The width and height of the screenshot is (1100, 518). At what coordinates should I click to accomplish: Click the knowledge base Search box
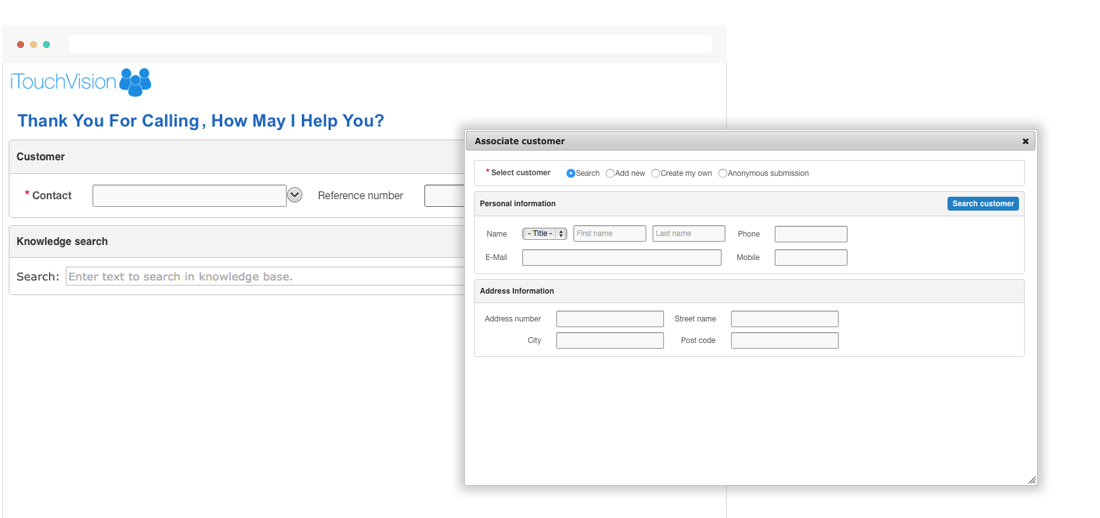point(265,277)
